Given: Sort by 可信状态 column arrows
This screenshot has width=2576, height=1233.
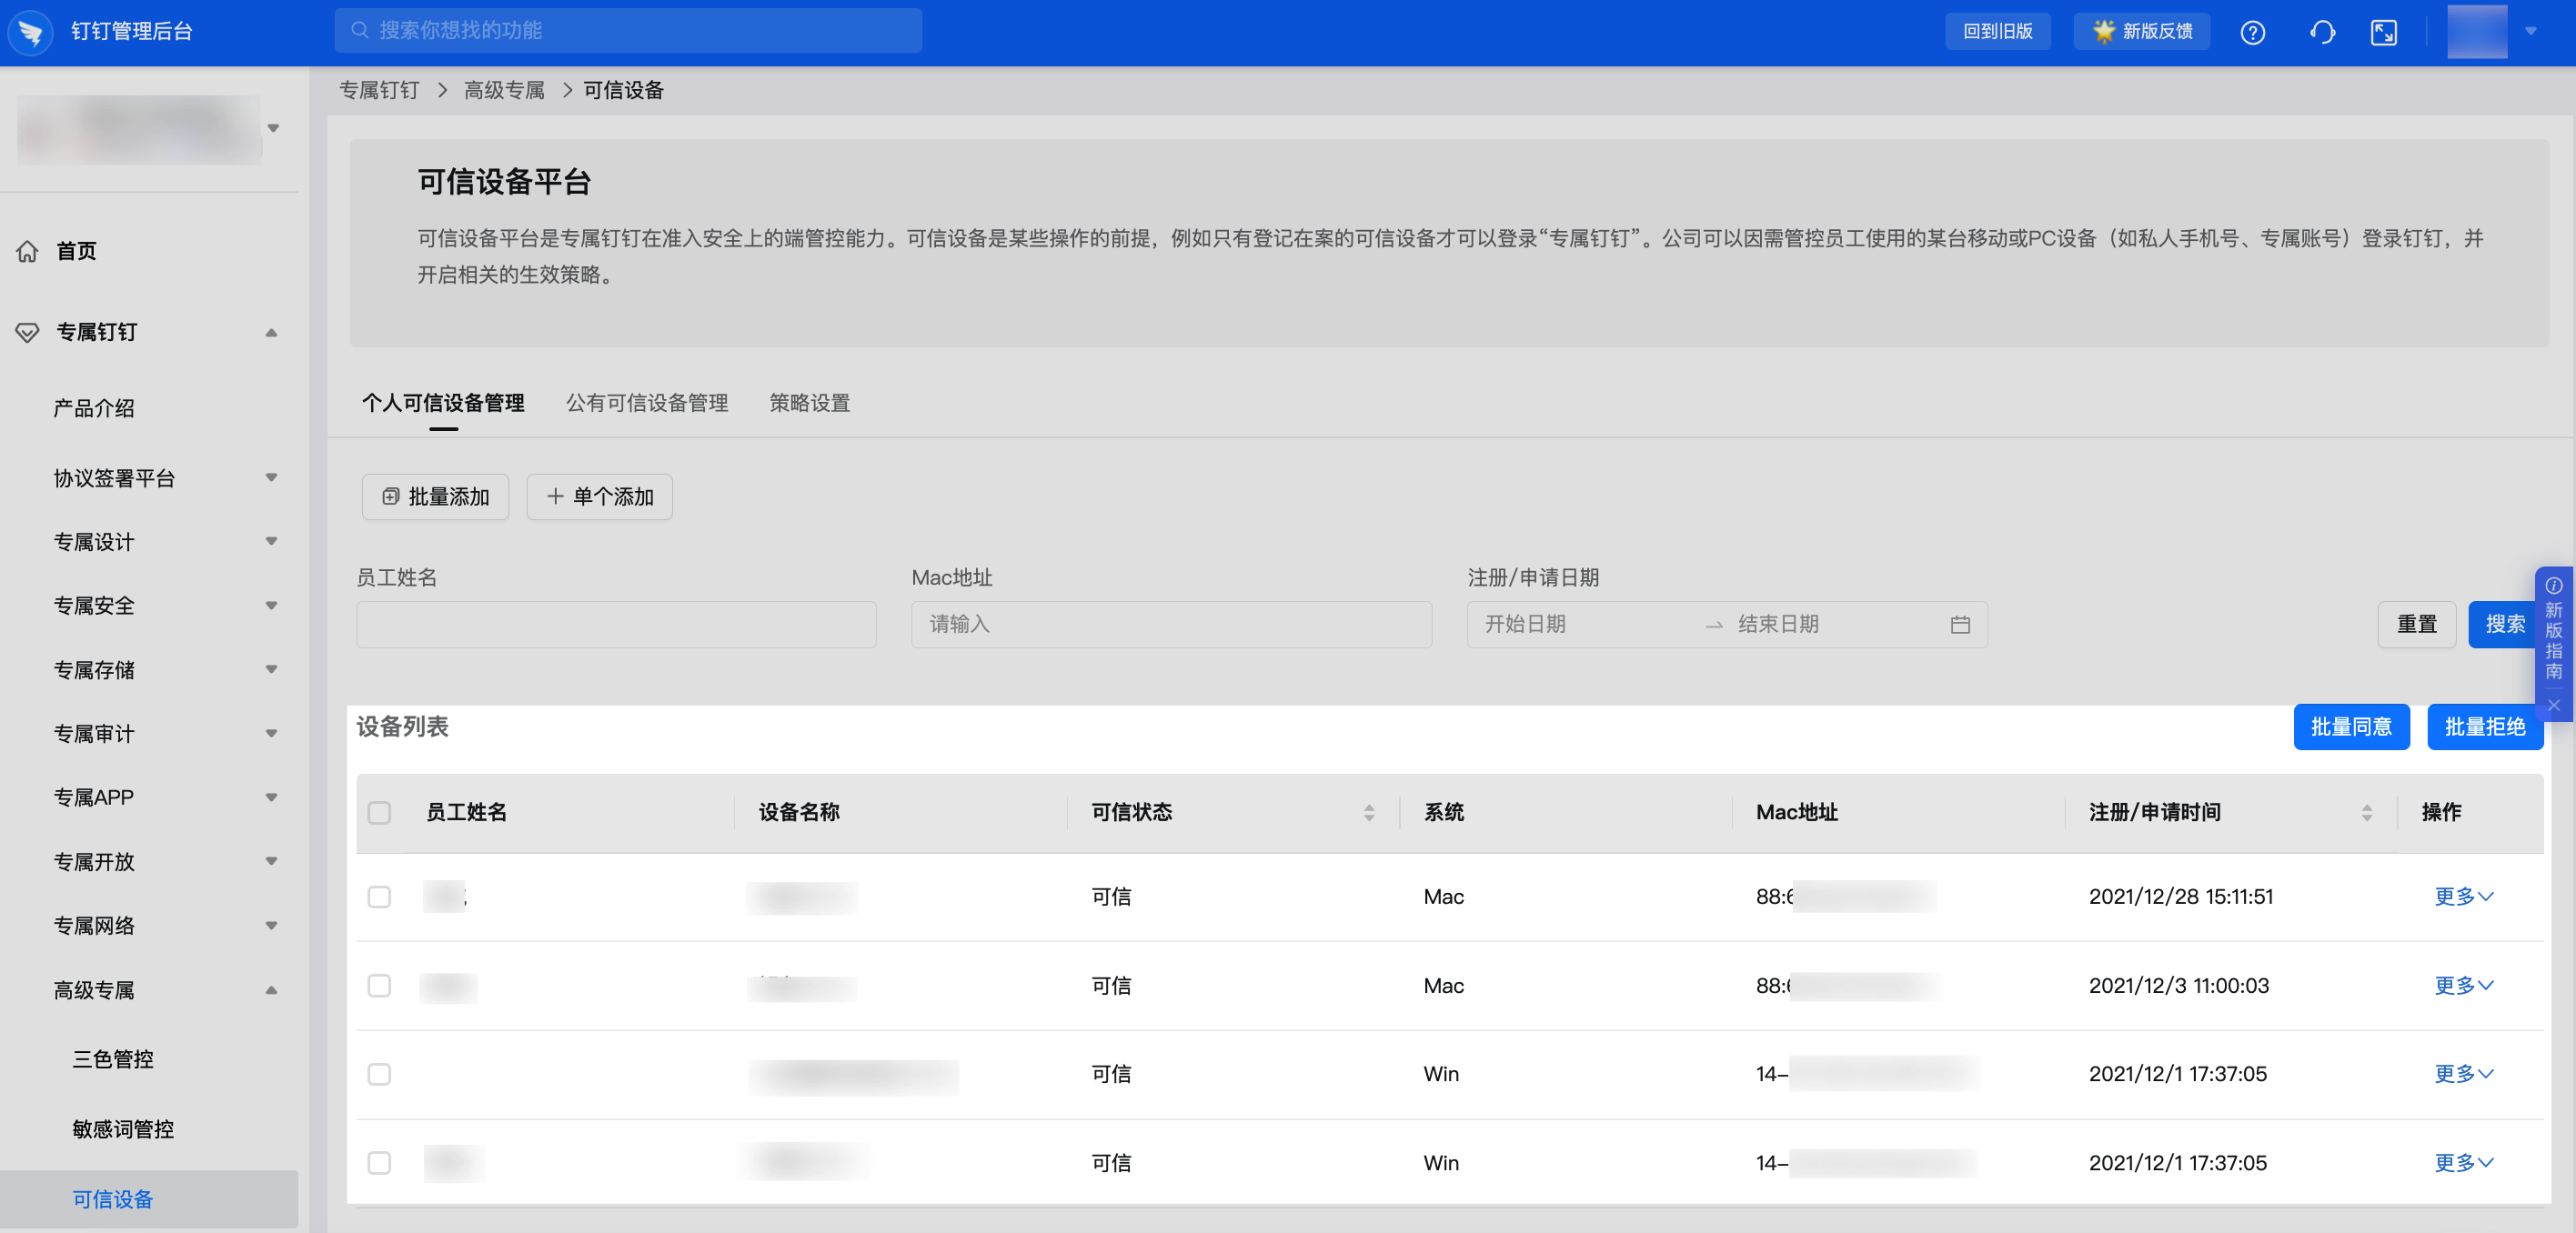Looking at the screenshot, I should [1368, 813].
